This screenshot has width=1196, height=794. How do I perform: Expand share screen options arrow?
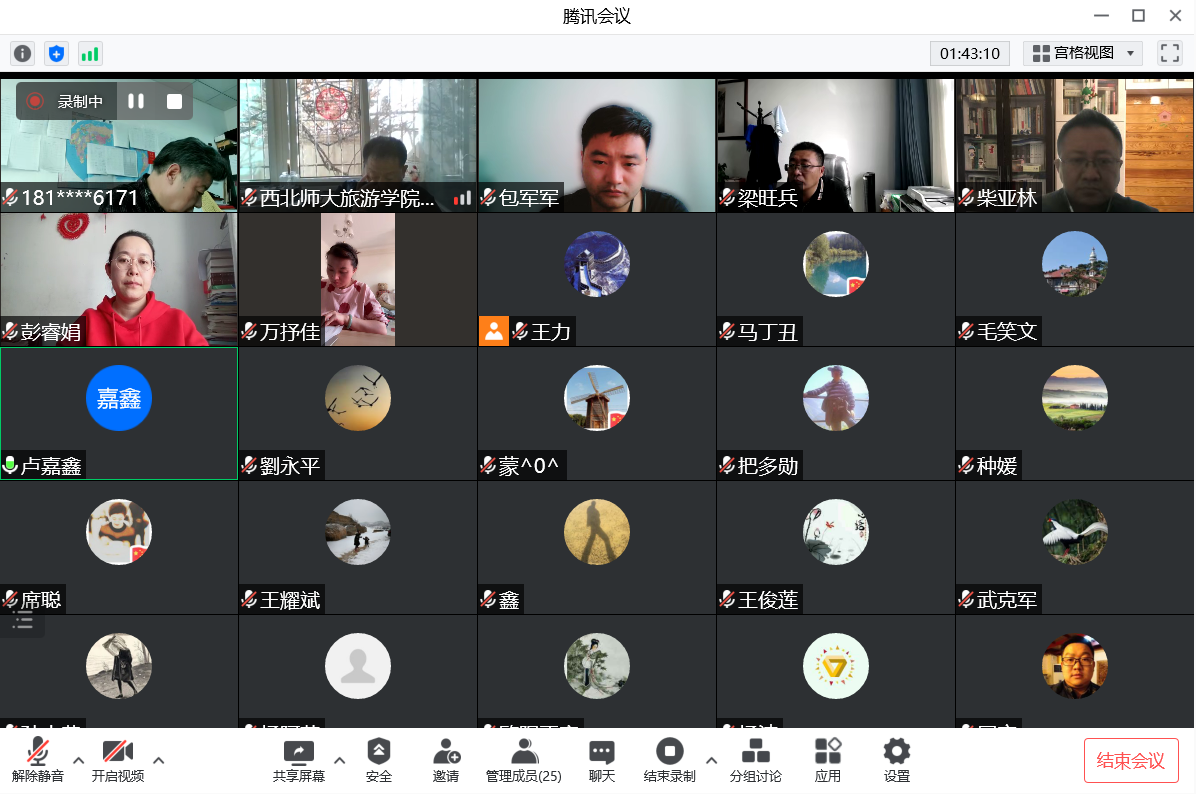pos(339,760)
